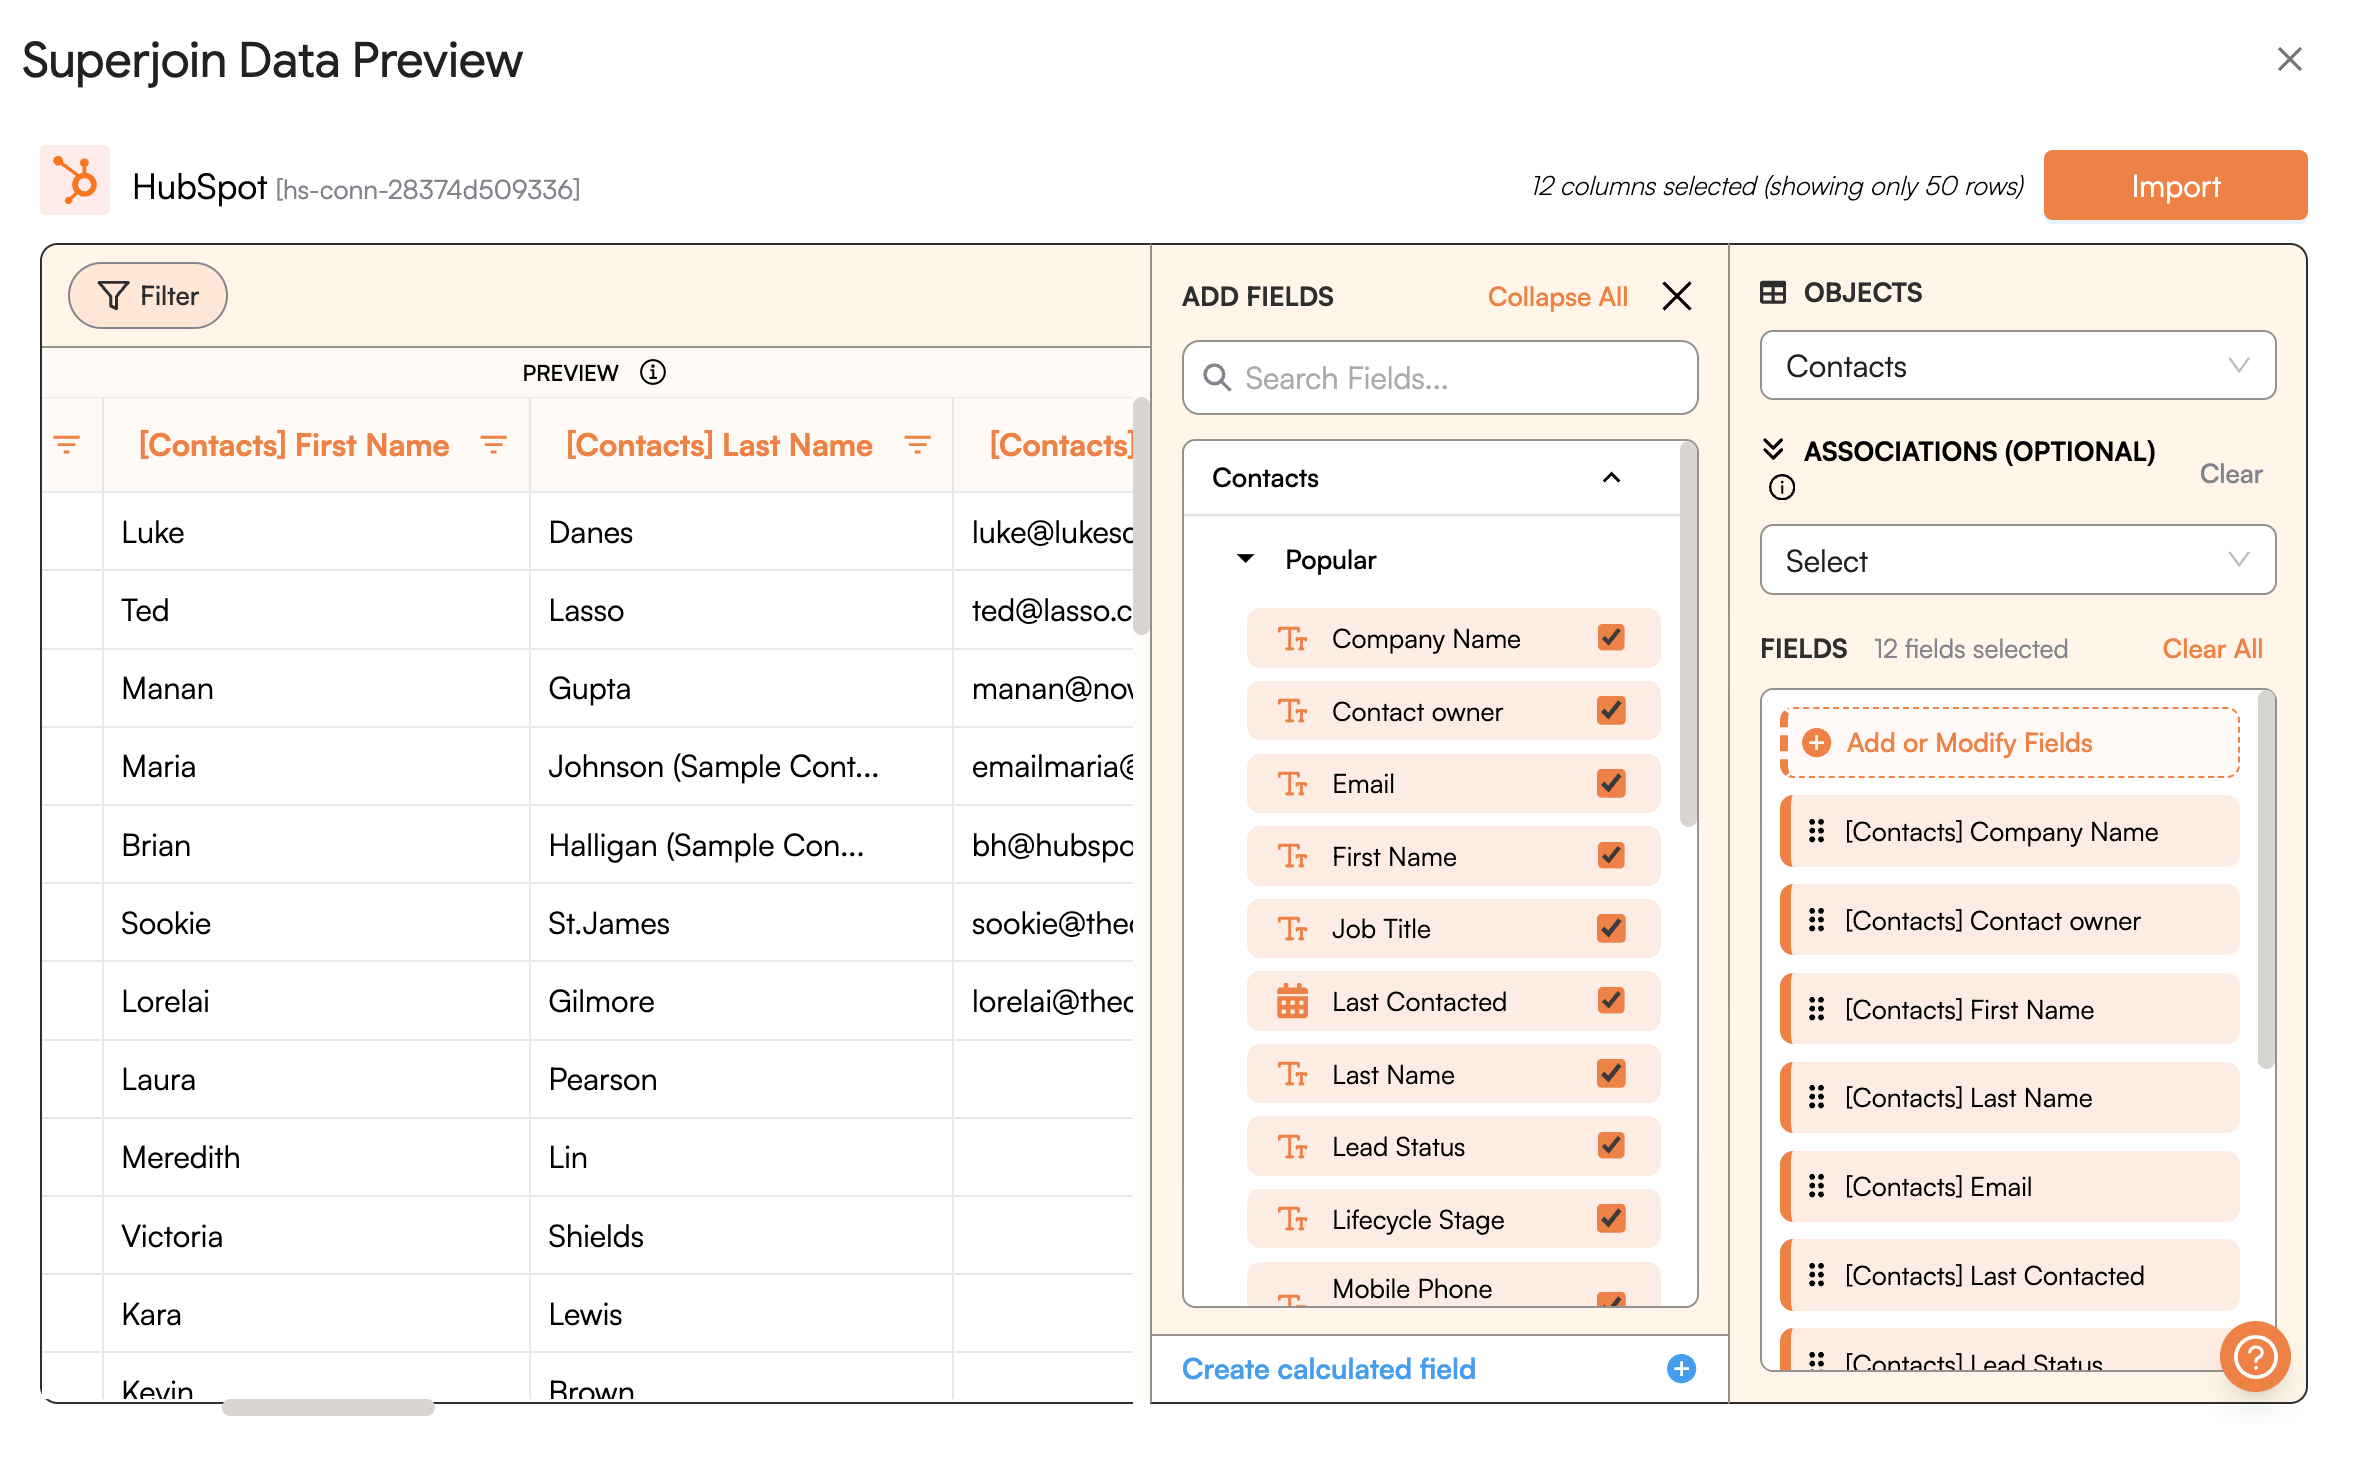Click the Search Fields input box

1440,379
